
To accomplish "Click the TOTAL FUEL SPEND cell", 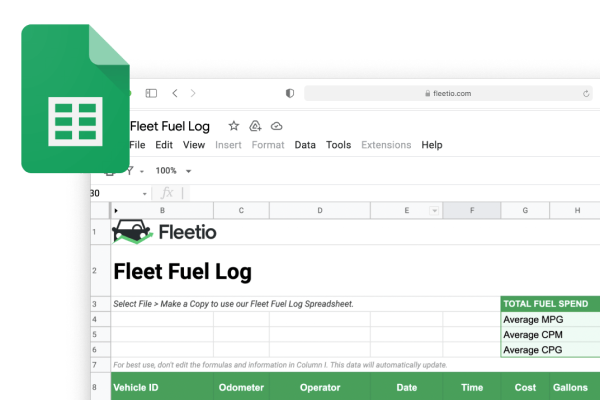I will click(x=550, y=304).
